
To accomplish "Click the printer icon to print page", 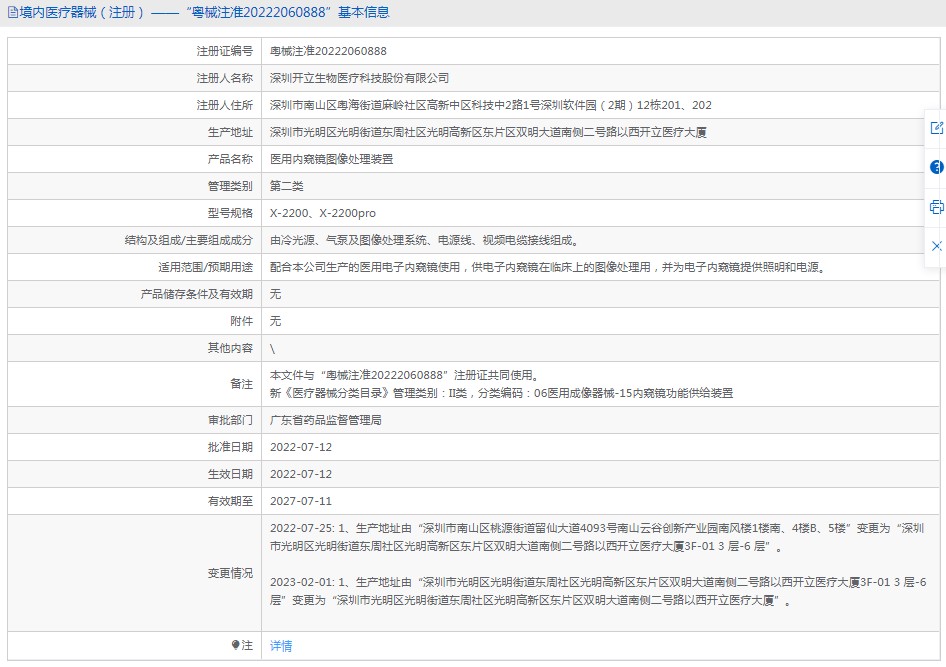I will (x=936, y=207).
